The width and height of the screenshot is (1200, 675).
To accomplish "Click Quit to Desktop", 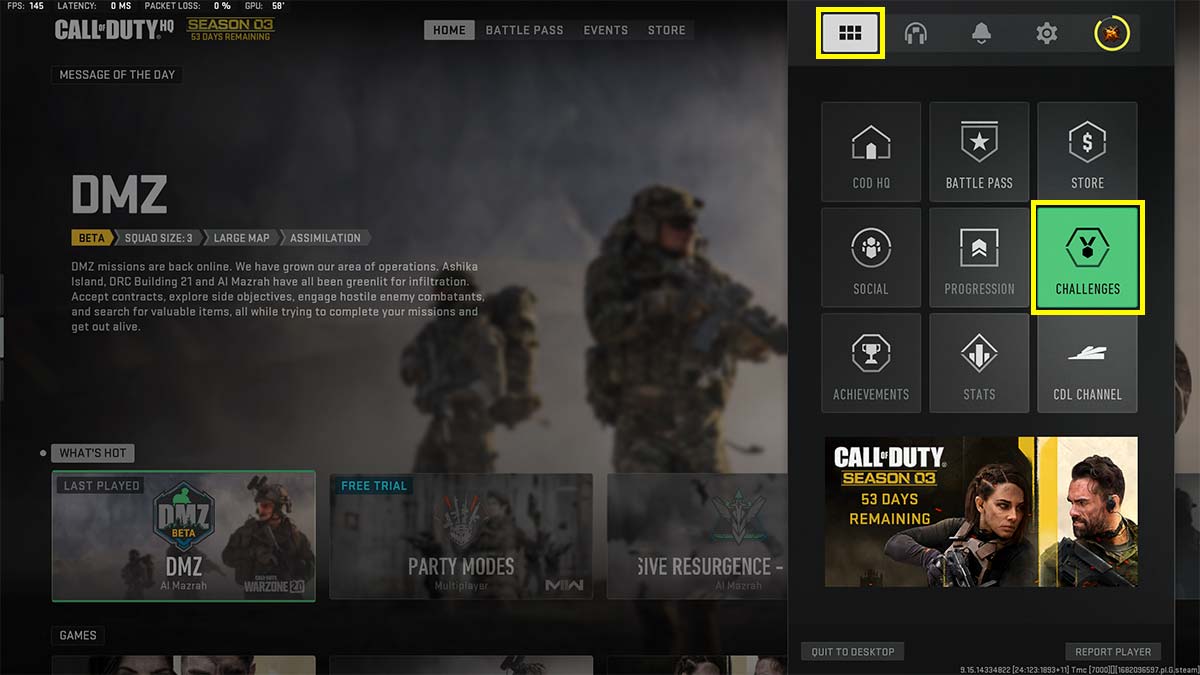I will point(852,651).
